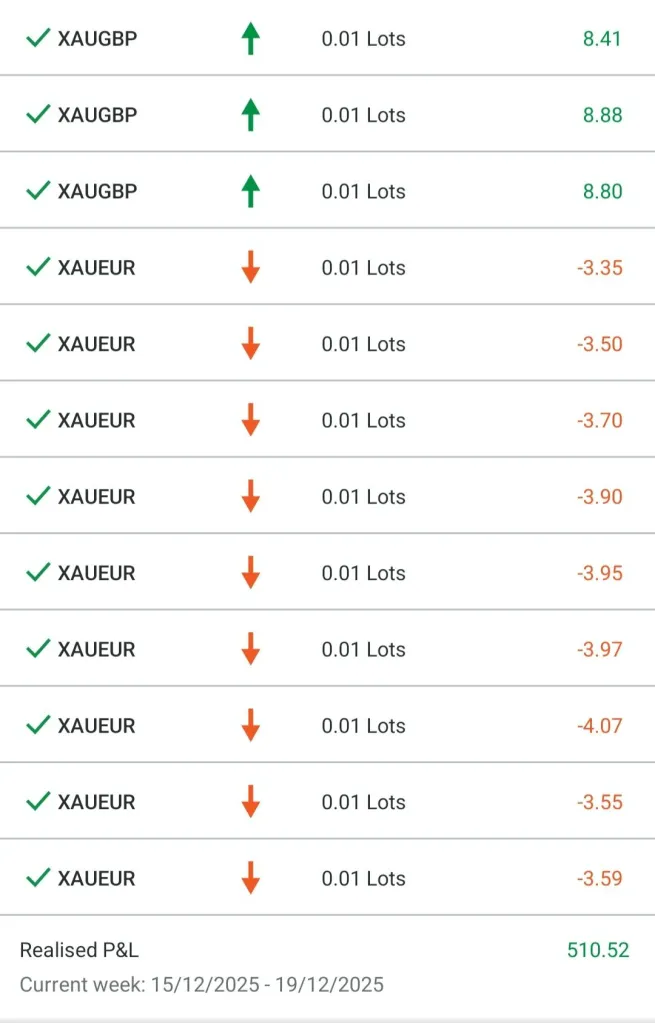Select the XAUEUR symbol with -3.90 loss
The width and height of the screenshot is (655, 1023).
[x=96, y=497]
